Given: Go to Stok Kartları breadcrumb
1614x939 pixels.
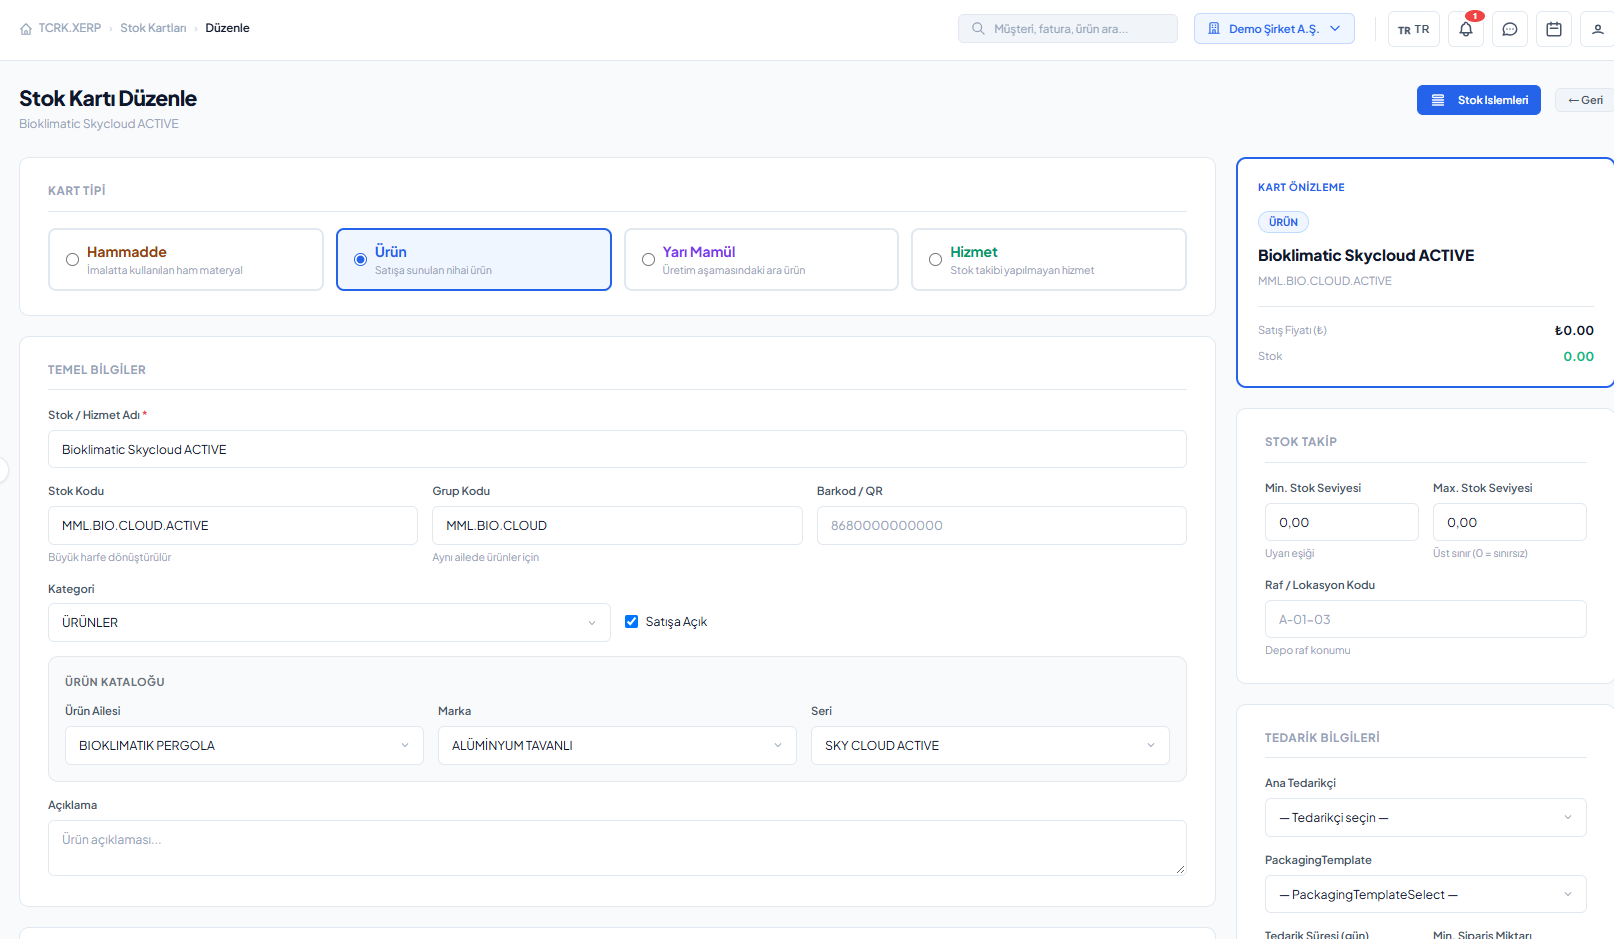Looking at the screenshot, I should coord(153,28).
